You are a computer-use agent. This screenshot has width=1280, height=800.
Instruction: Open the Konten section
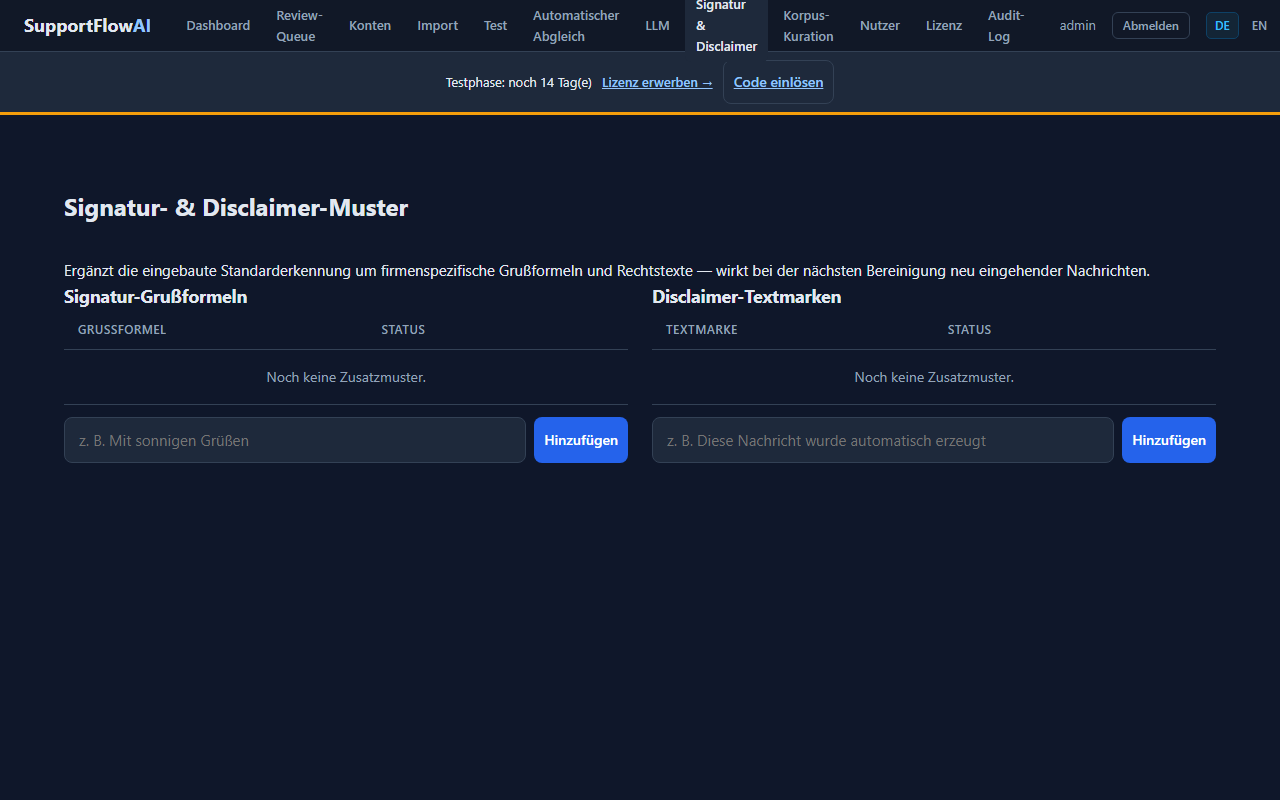[x=370, y=26]
